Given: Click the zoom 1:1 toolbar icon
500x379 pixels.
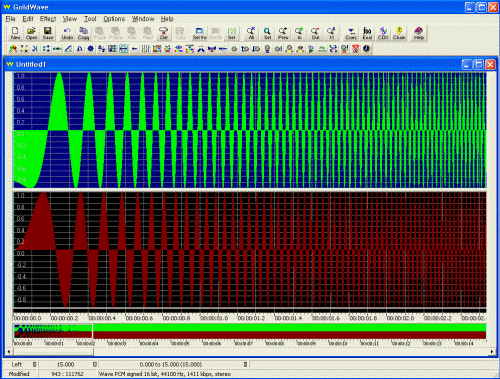Looking at the screenshot, I should (x=331, y=33).
